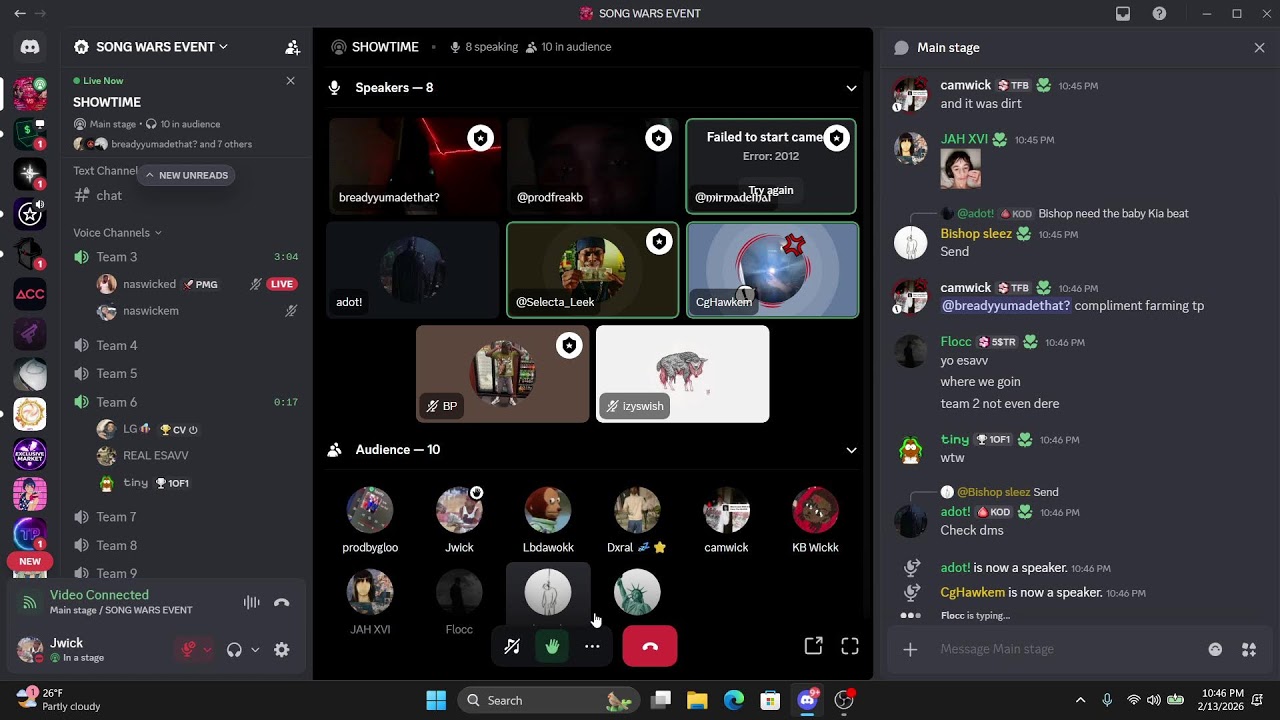Click the connection signal icon by Video Connected
This screenshot has height=720, width=1280.
pos(30,603)
